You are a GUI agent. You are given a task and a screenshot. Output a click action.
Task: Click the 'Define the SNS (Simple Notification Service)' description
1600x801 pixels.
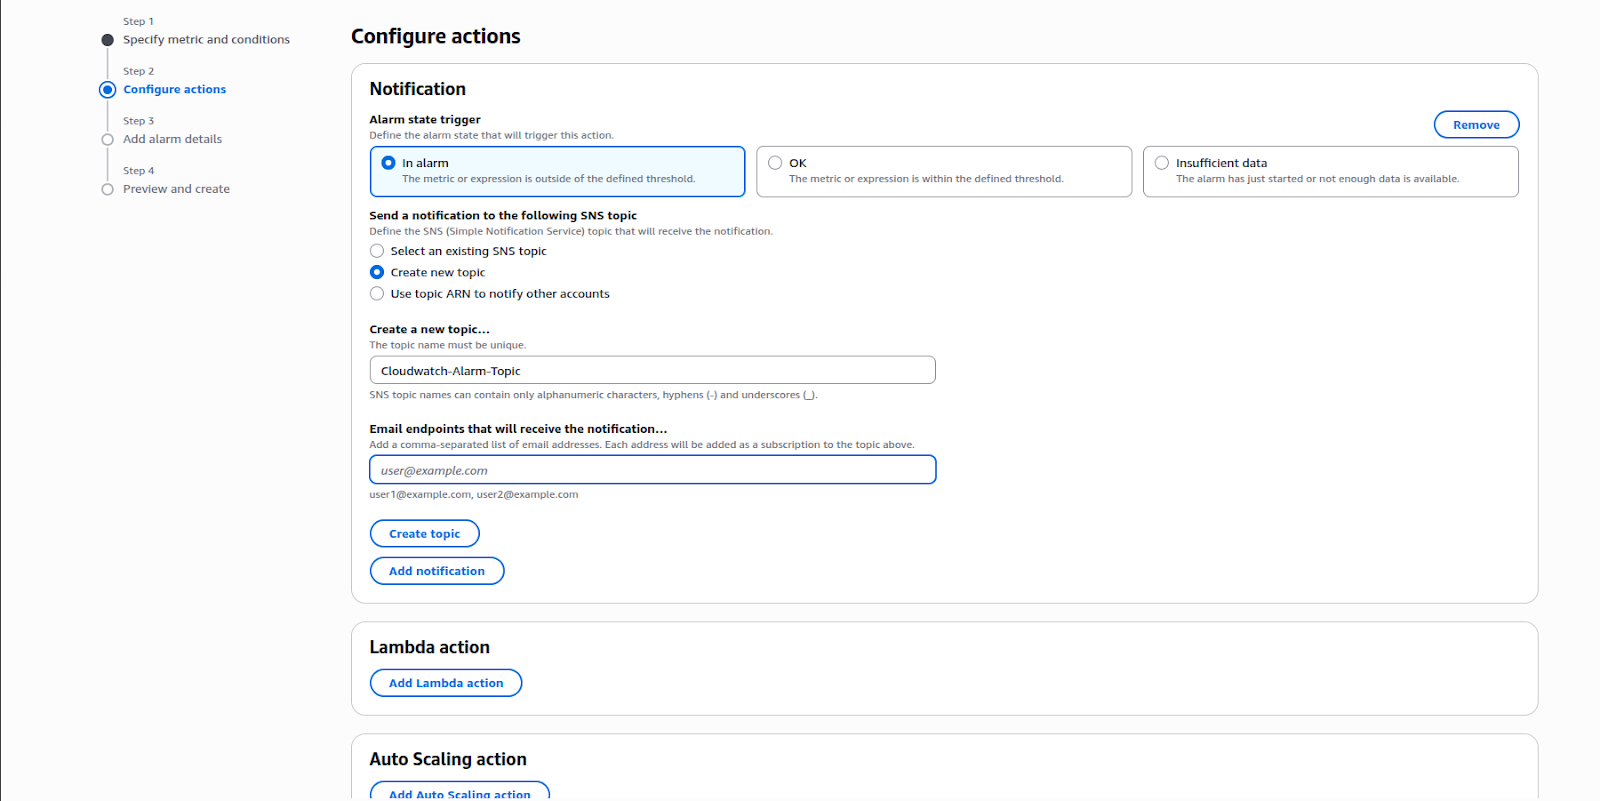tap(571, 232)
